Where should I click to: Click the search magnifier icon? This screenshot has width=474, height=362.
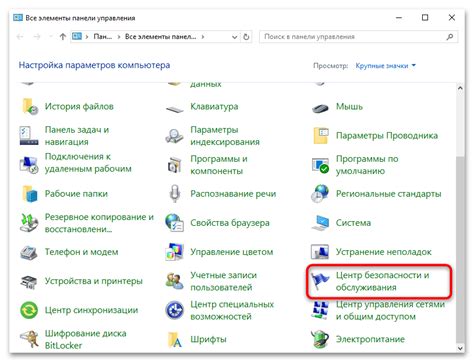450,37
